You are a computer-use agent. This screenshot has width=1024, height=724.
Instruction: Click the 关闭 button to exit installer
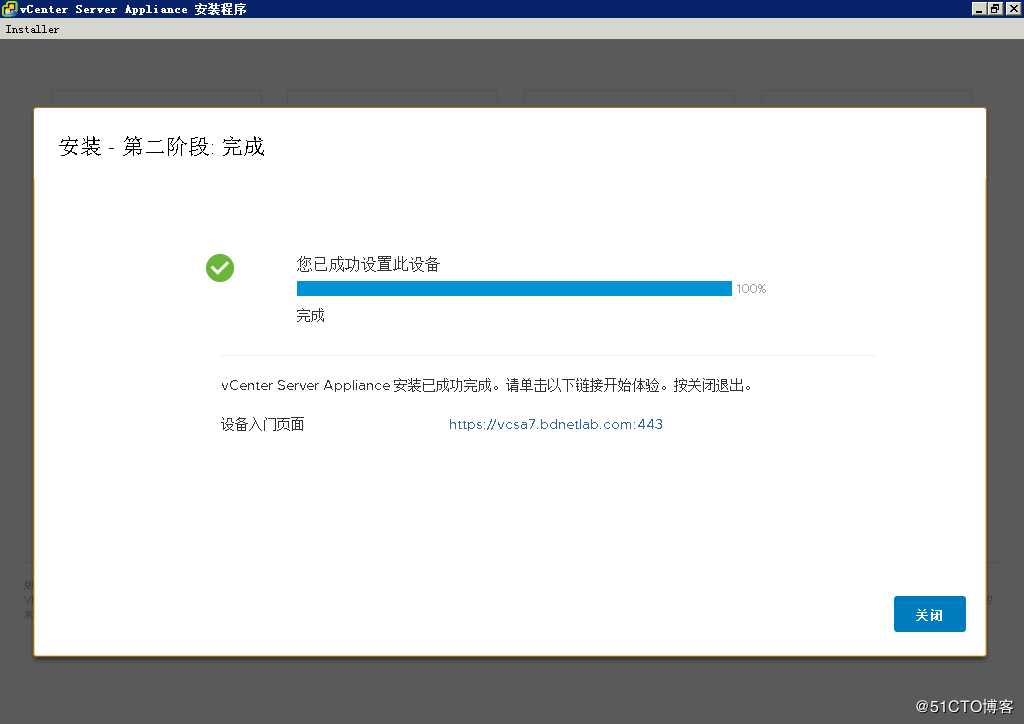click(x=929, y=614)
